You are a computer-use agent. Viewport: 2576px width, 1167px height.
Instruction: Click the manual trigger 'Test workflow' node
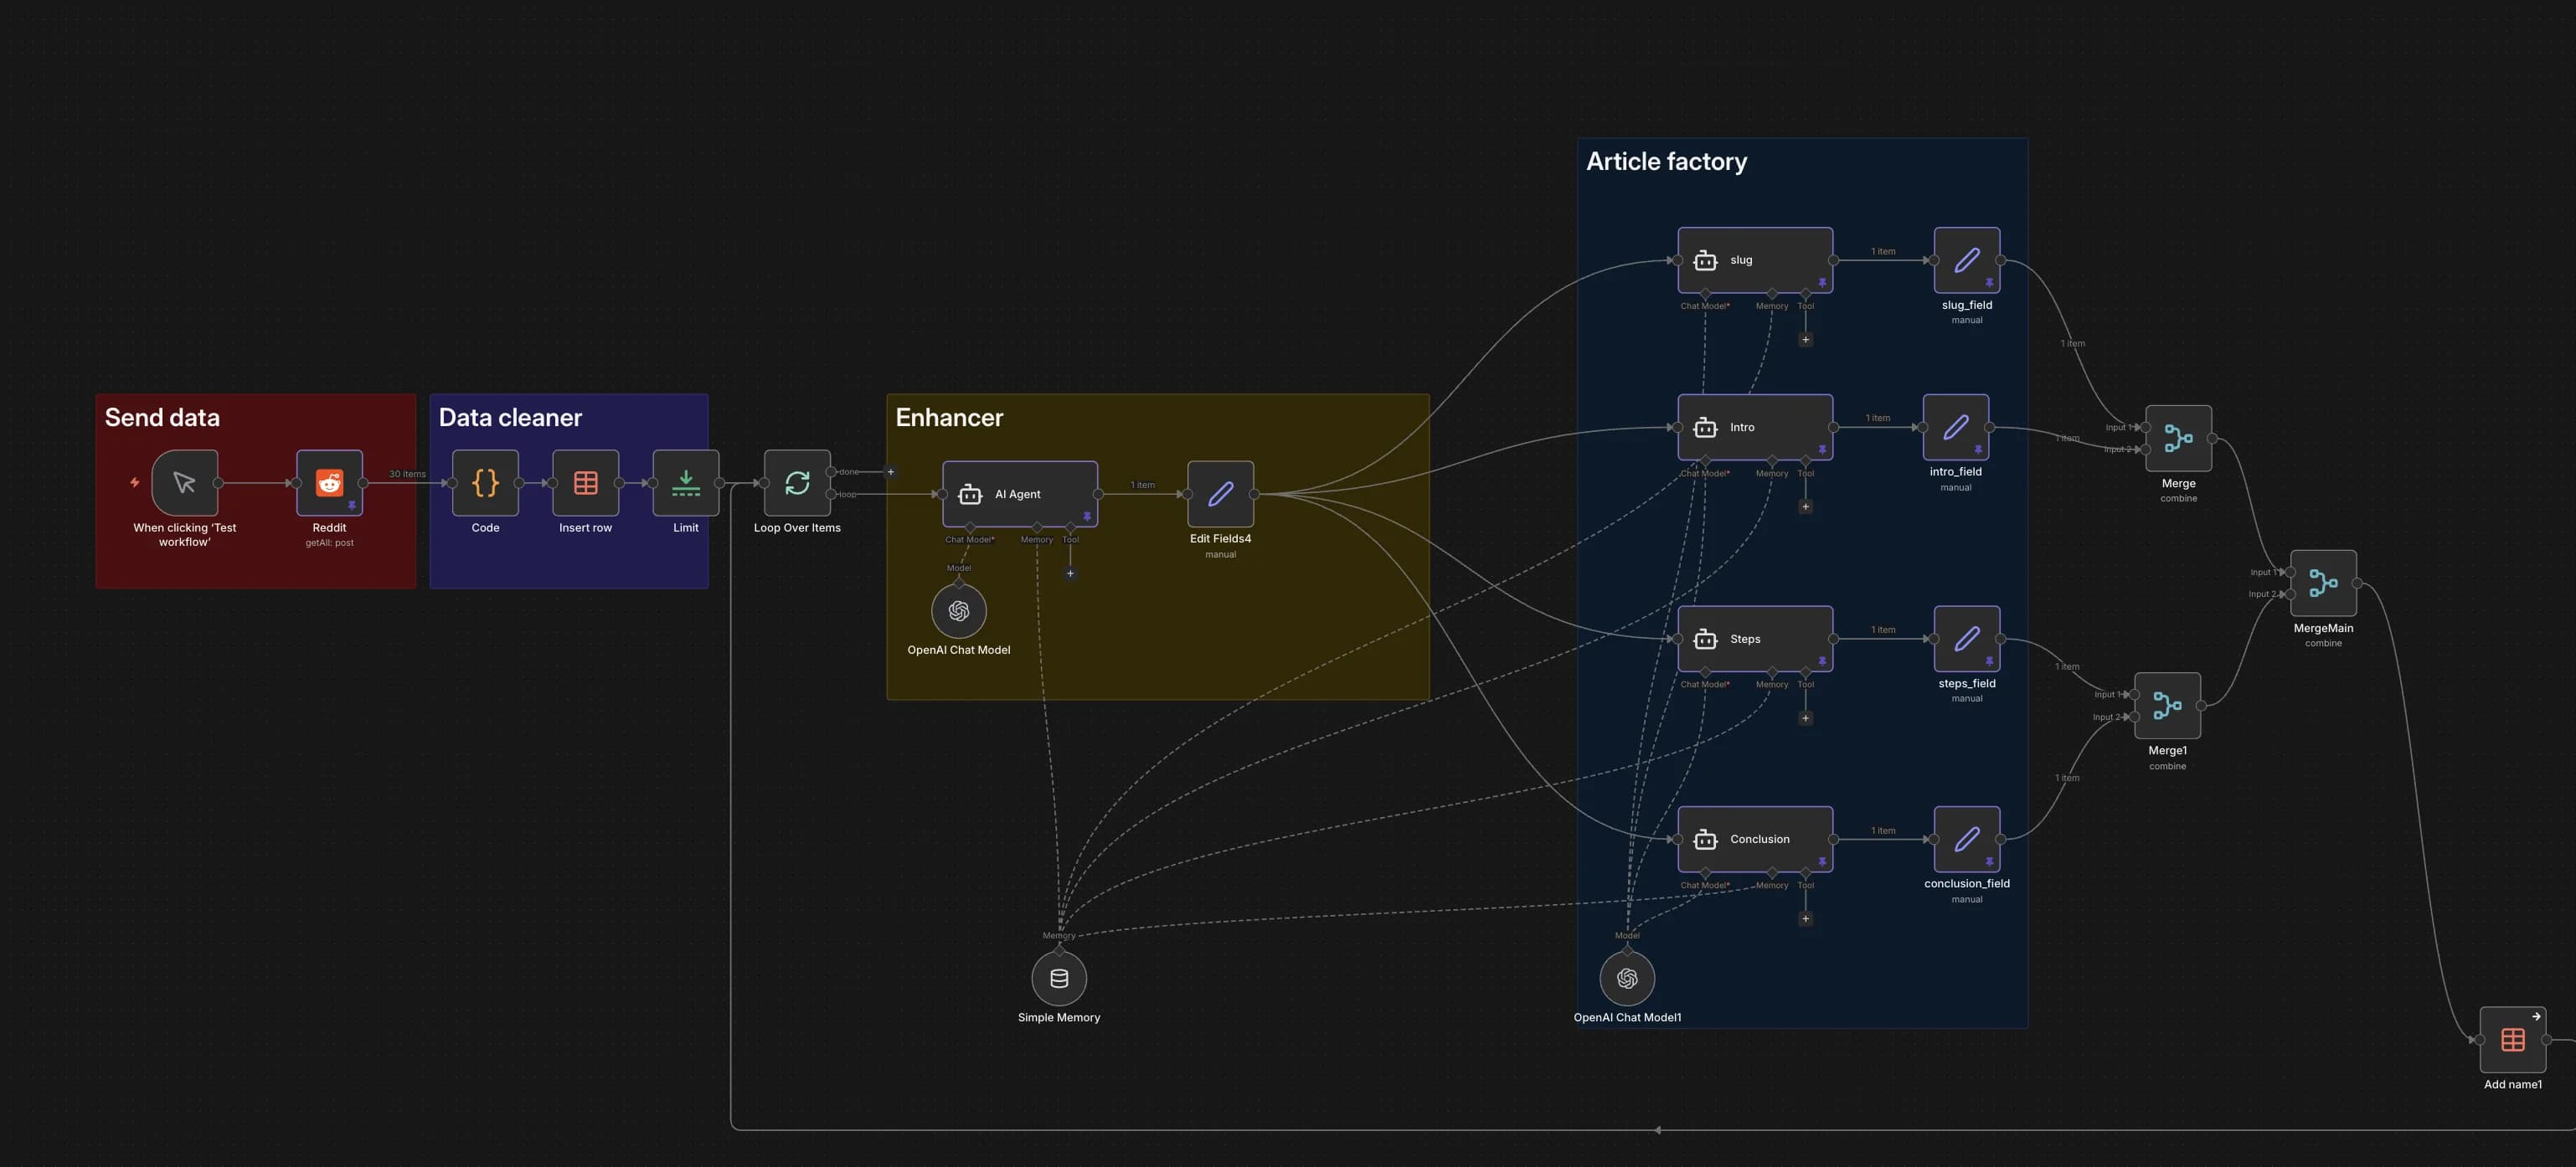pyautogui.click(x=185, y=483)
